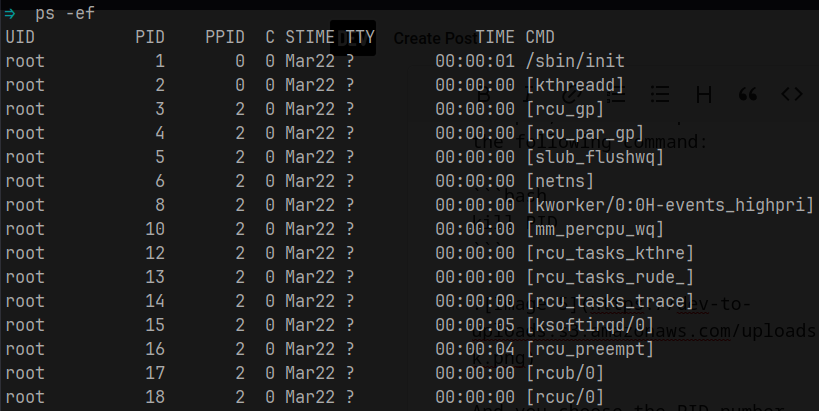This screenshot has height=411, width=819.
Task: Click the kworker/0:0H-events_highpri entry
Action: pyautogui.click(x=669, y=205)
